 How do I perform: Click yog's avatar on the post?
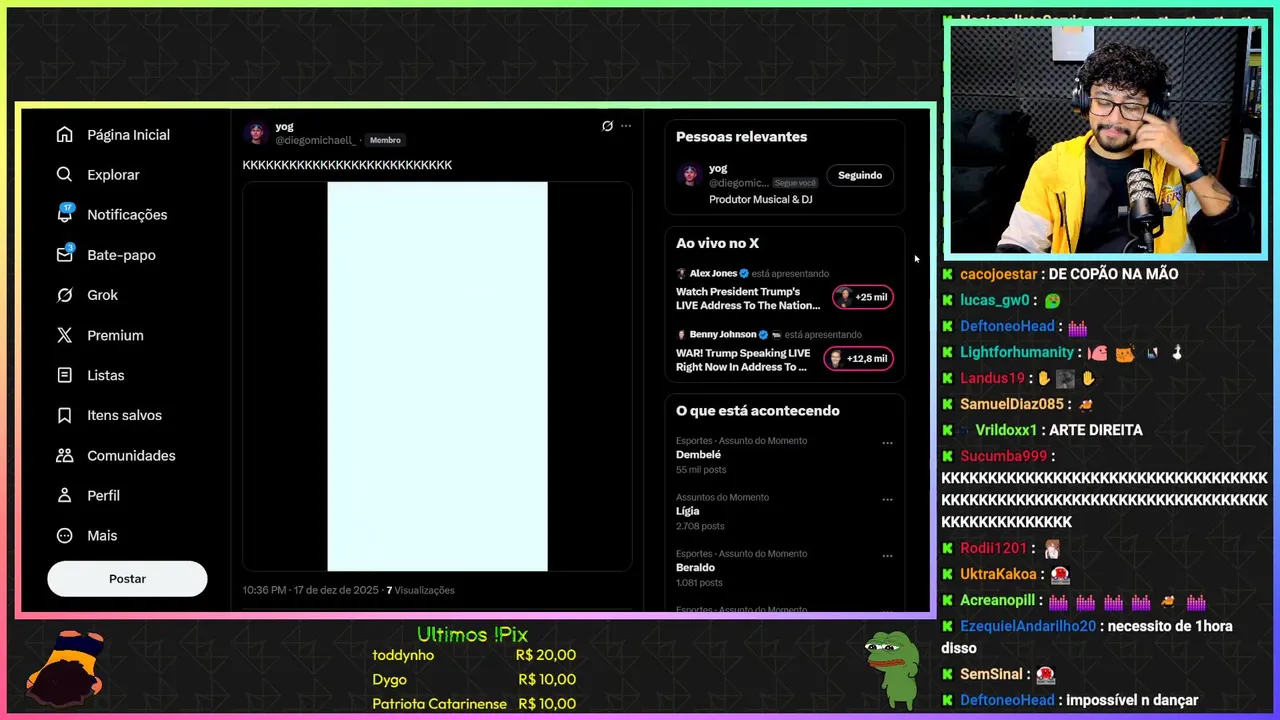256,133
